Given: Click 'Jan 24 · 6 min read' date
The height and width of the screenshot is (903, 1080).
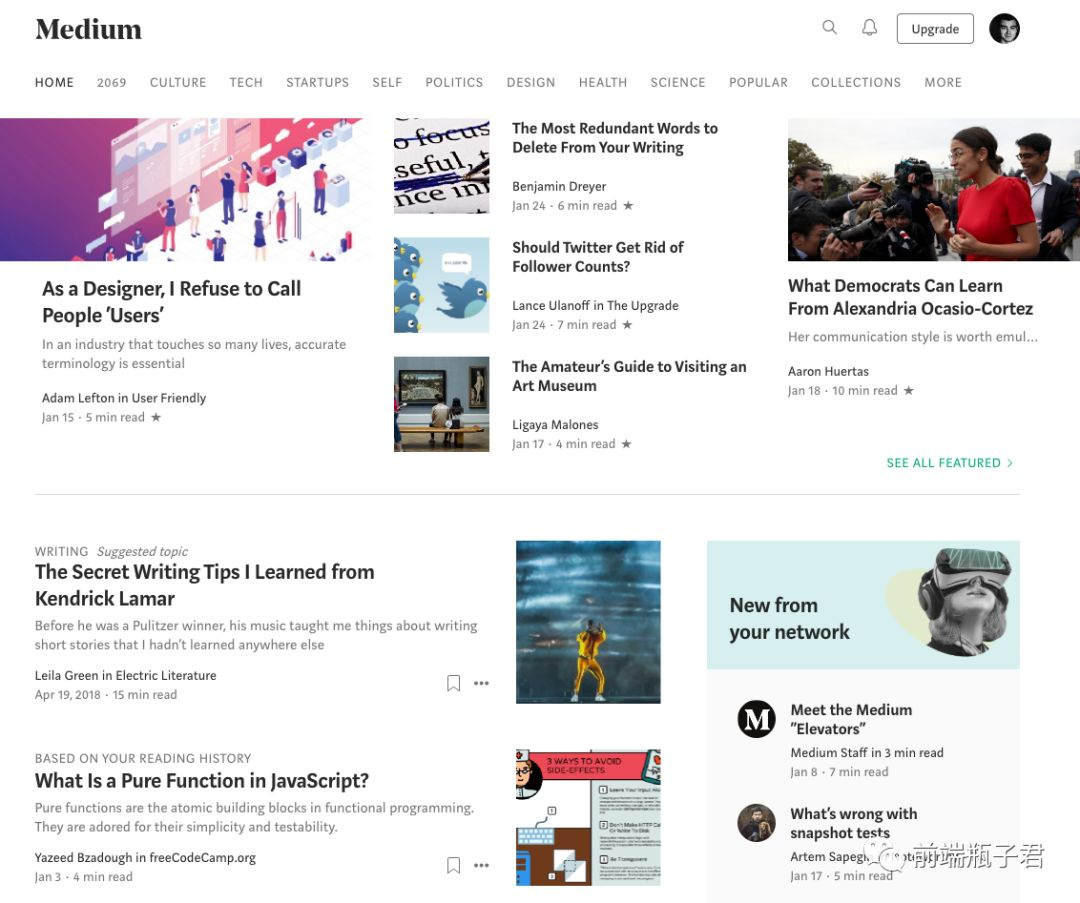Looking at the screenshot, I should coord(564,205).
